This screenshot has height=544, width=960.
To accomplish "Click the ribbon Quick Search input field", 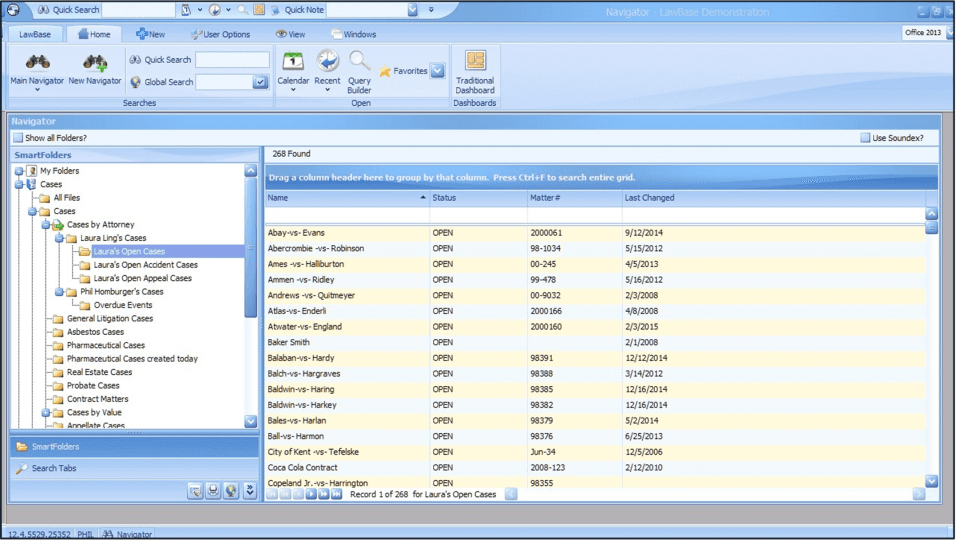I will click(232, 60).
